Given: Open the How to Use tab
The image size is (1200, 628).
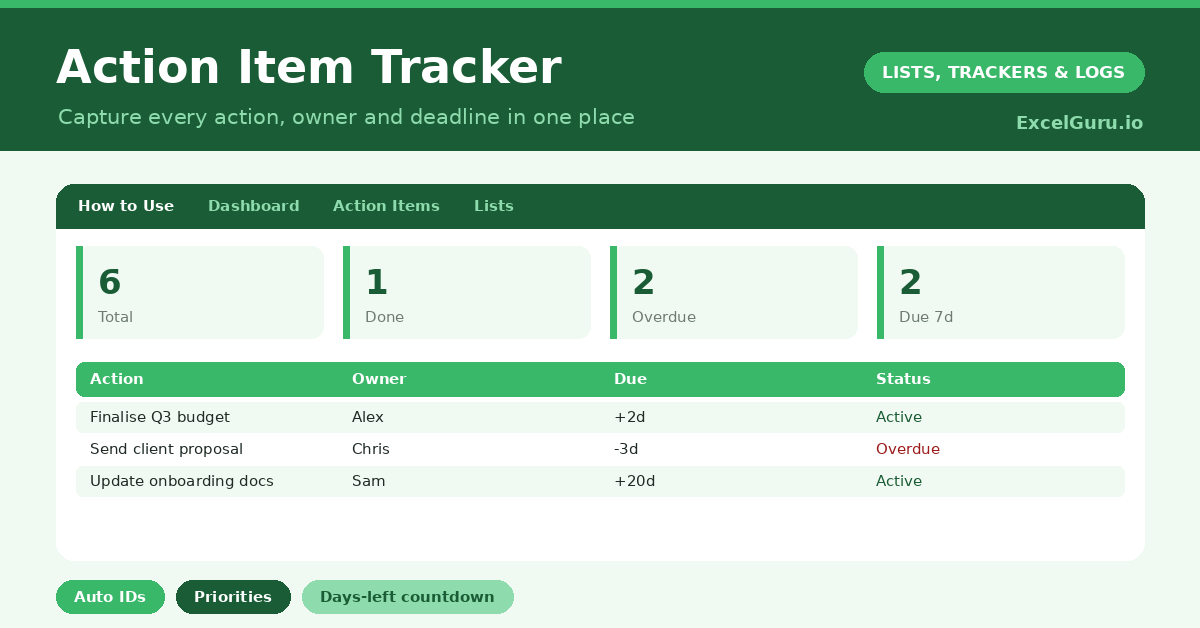Looking at the screenshot, I should point(126,206).
